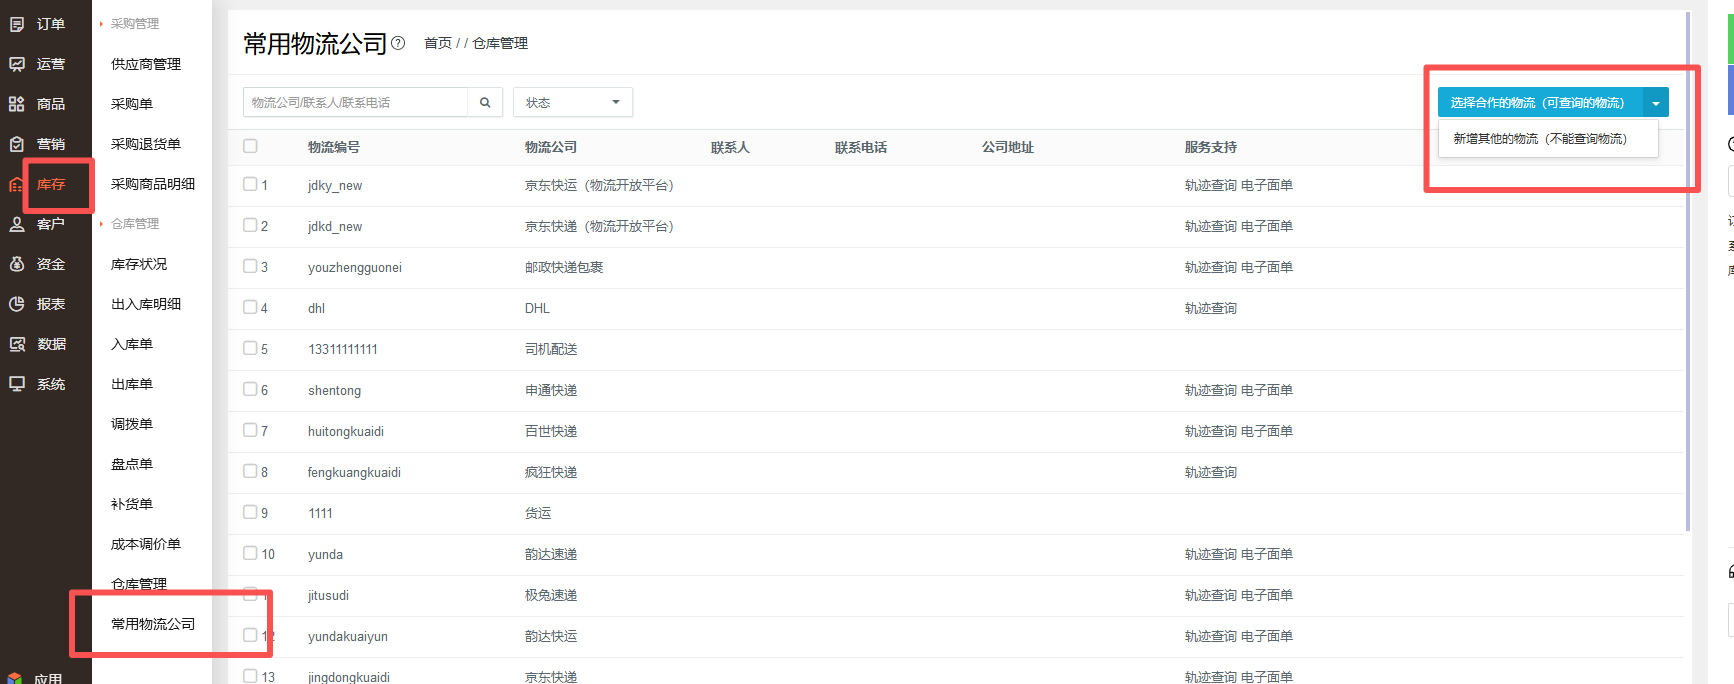Check the row for 13311111111
The image size is (1734, 684).
click(x=250, y=348)
